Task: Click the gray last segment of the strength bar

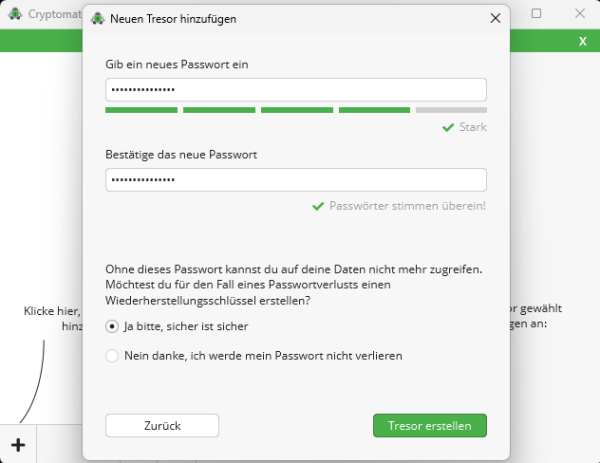Action: click(x=451, y=110)
